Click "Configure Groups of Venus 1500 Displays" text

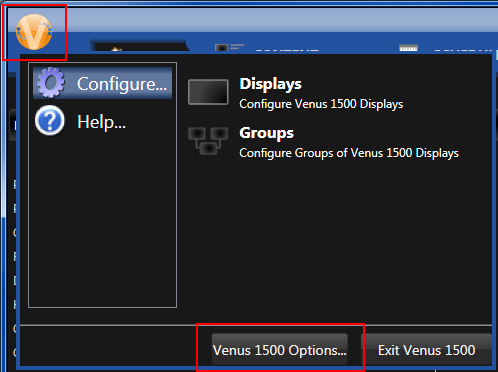click(349, 153)
